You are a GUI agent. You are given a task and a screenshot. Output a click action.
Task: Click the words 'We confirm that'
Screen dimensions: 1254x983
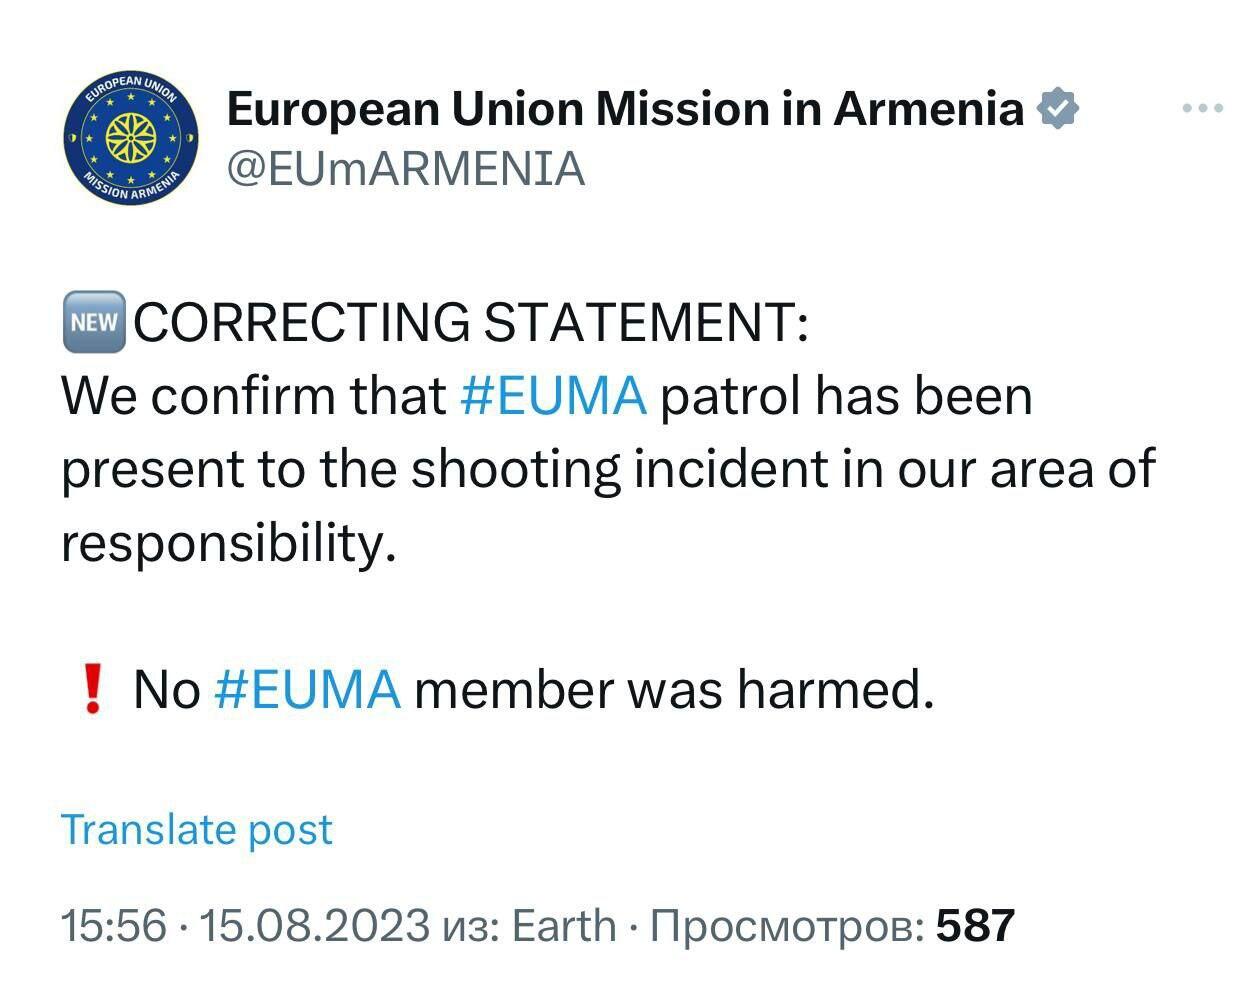[x=253, y=396]
